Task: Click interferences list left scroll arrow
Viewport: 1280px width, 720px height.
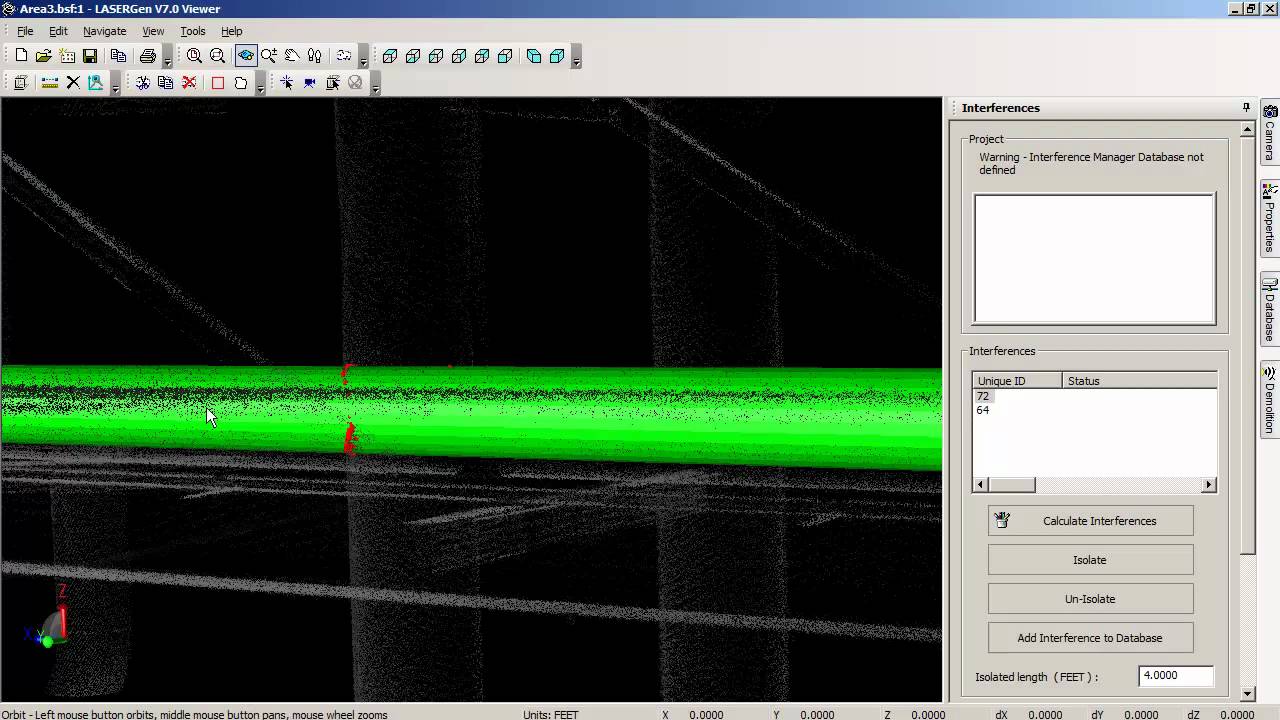Action: pos(981,485)
